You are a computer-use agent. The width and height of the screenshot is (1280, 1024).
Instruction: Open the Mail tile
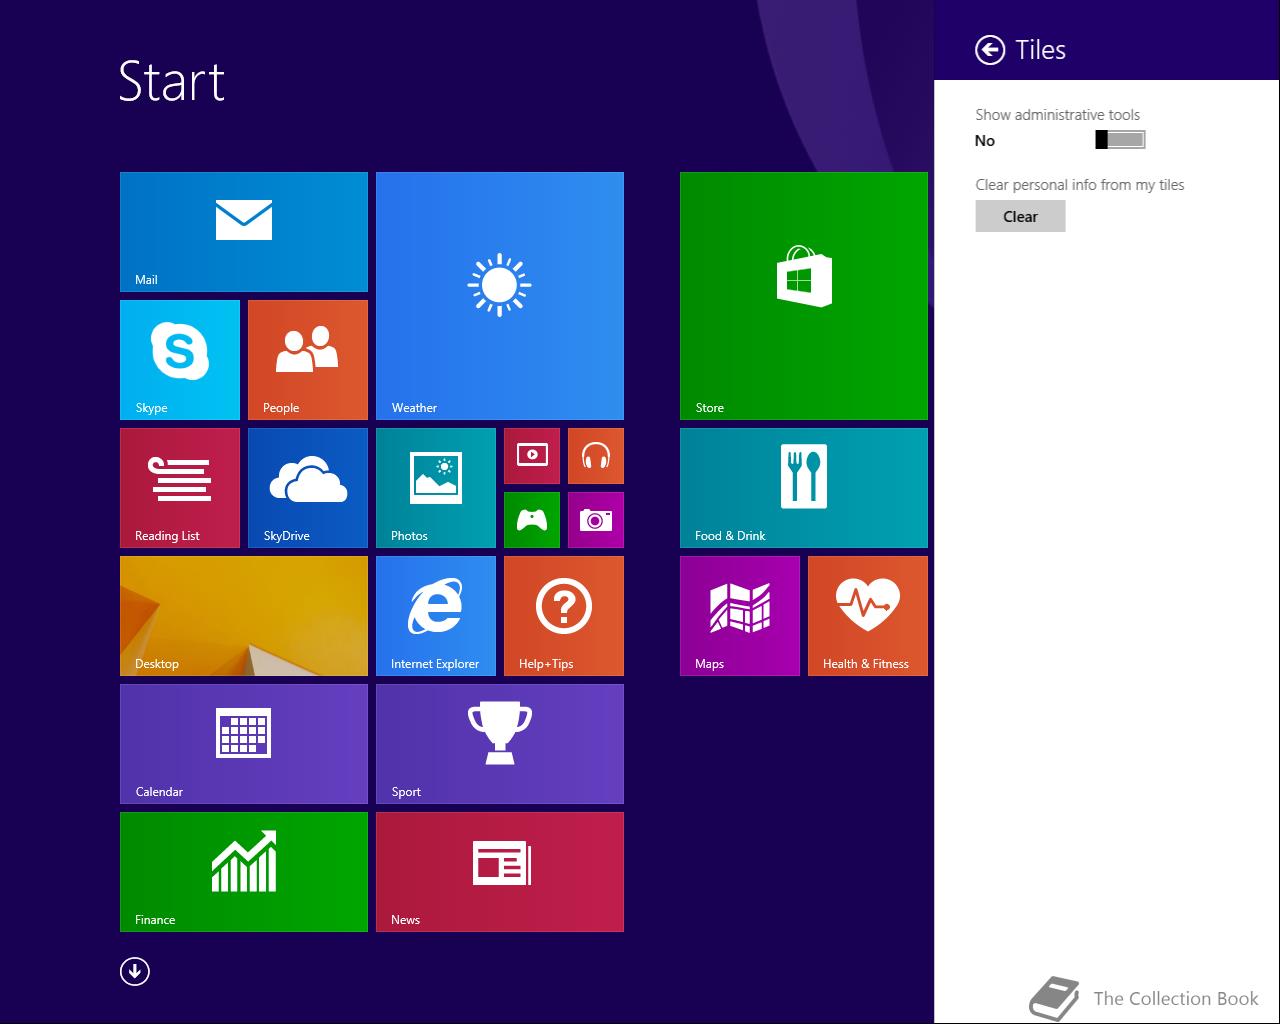(244, 232)
